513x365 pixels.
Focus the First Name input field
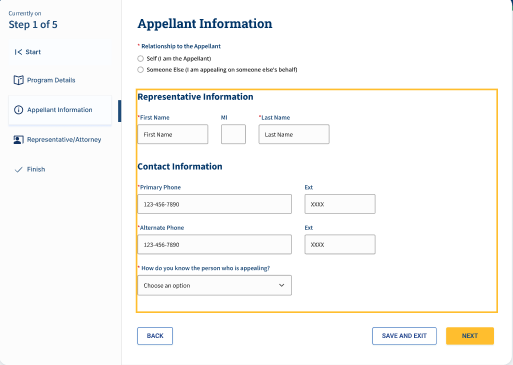coord(173,134)
